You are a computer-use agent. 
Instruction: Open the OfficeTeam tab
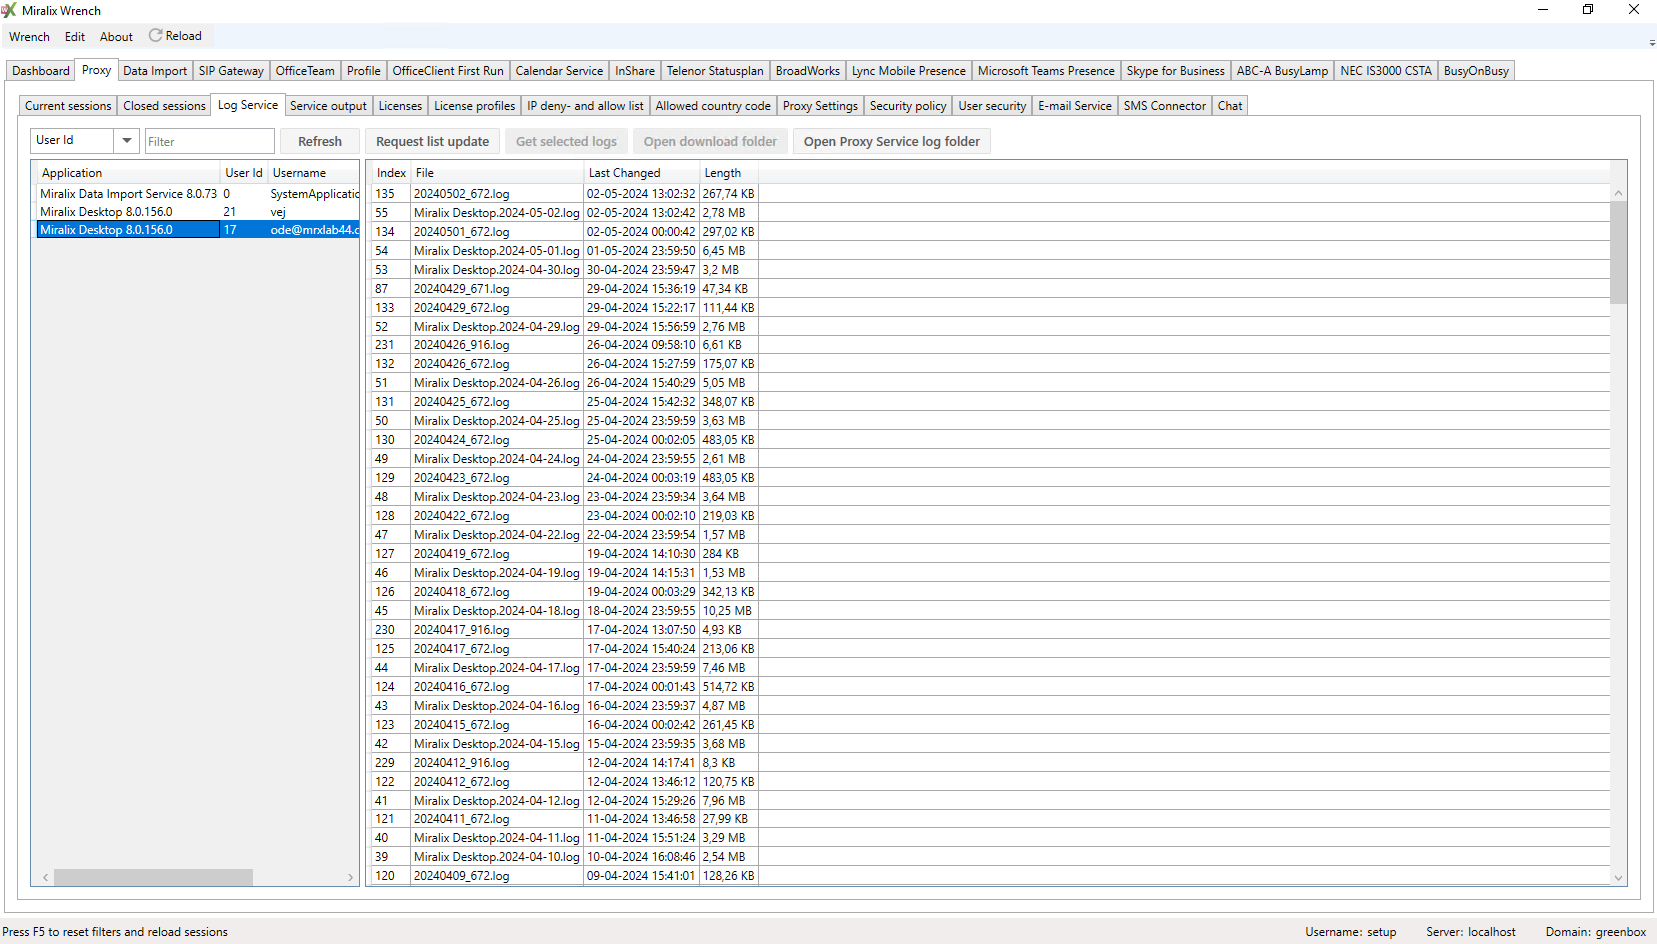(305, 71)
